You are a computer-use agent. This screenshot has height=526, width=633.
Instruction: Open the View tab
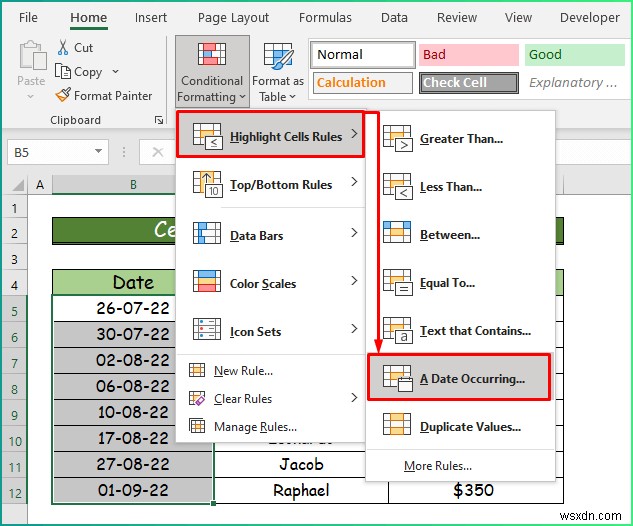[518, 18]
